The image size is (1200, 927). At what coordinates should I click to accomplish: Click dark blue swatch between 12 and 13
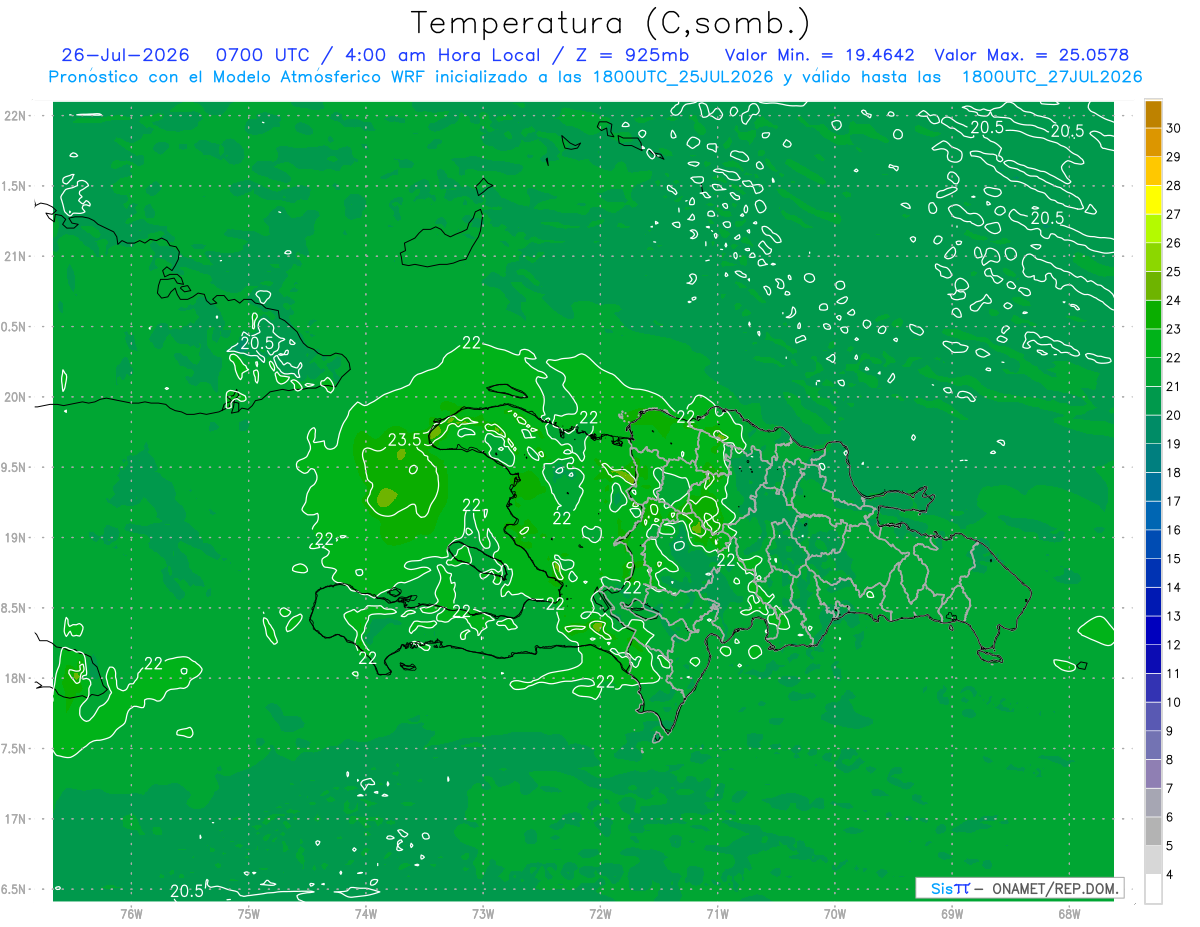point(1153,630)
